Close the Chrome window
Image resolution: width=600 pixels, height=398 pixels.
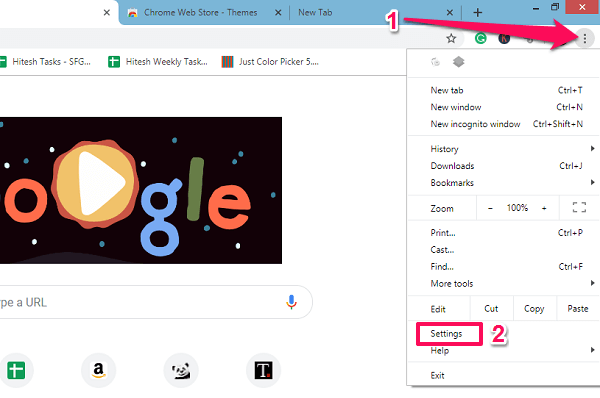(x=582, y=7)
